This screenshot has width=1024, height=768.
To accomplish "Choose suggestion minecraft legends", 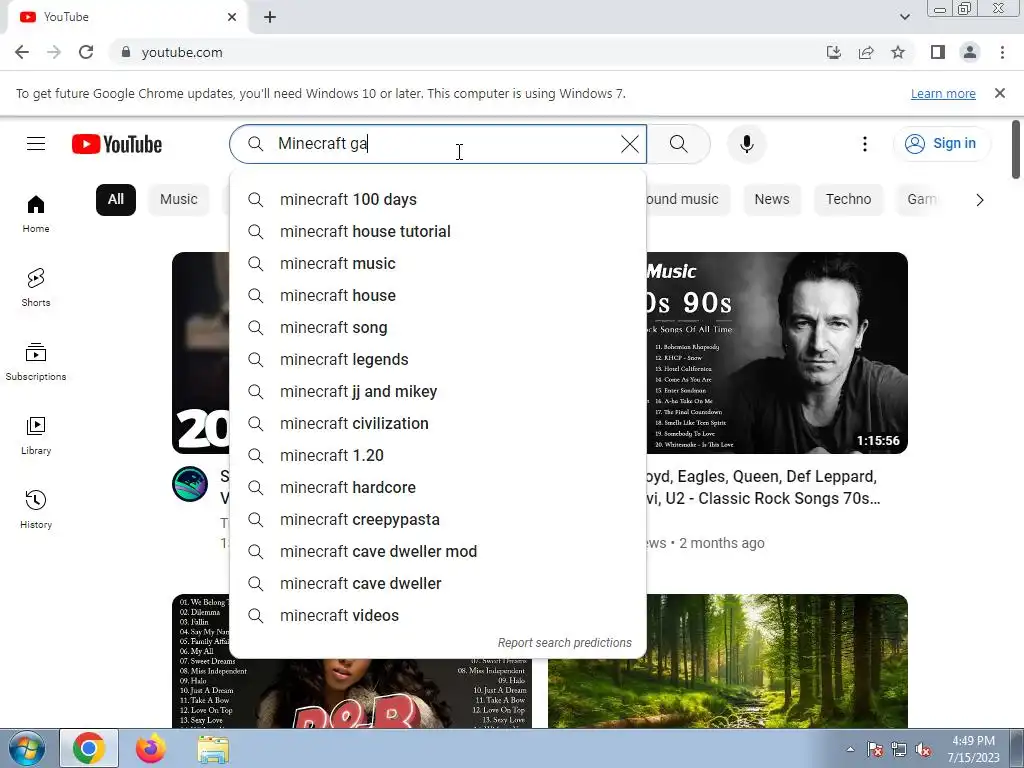I will click(x=438, y=359).
